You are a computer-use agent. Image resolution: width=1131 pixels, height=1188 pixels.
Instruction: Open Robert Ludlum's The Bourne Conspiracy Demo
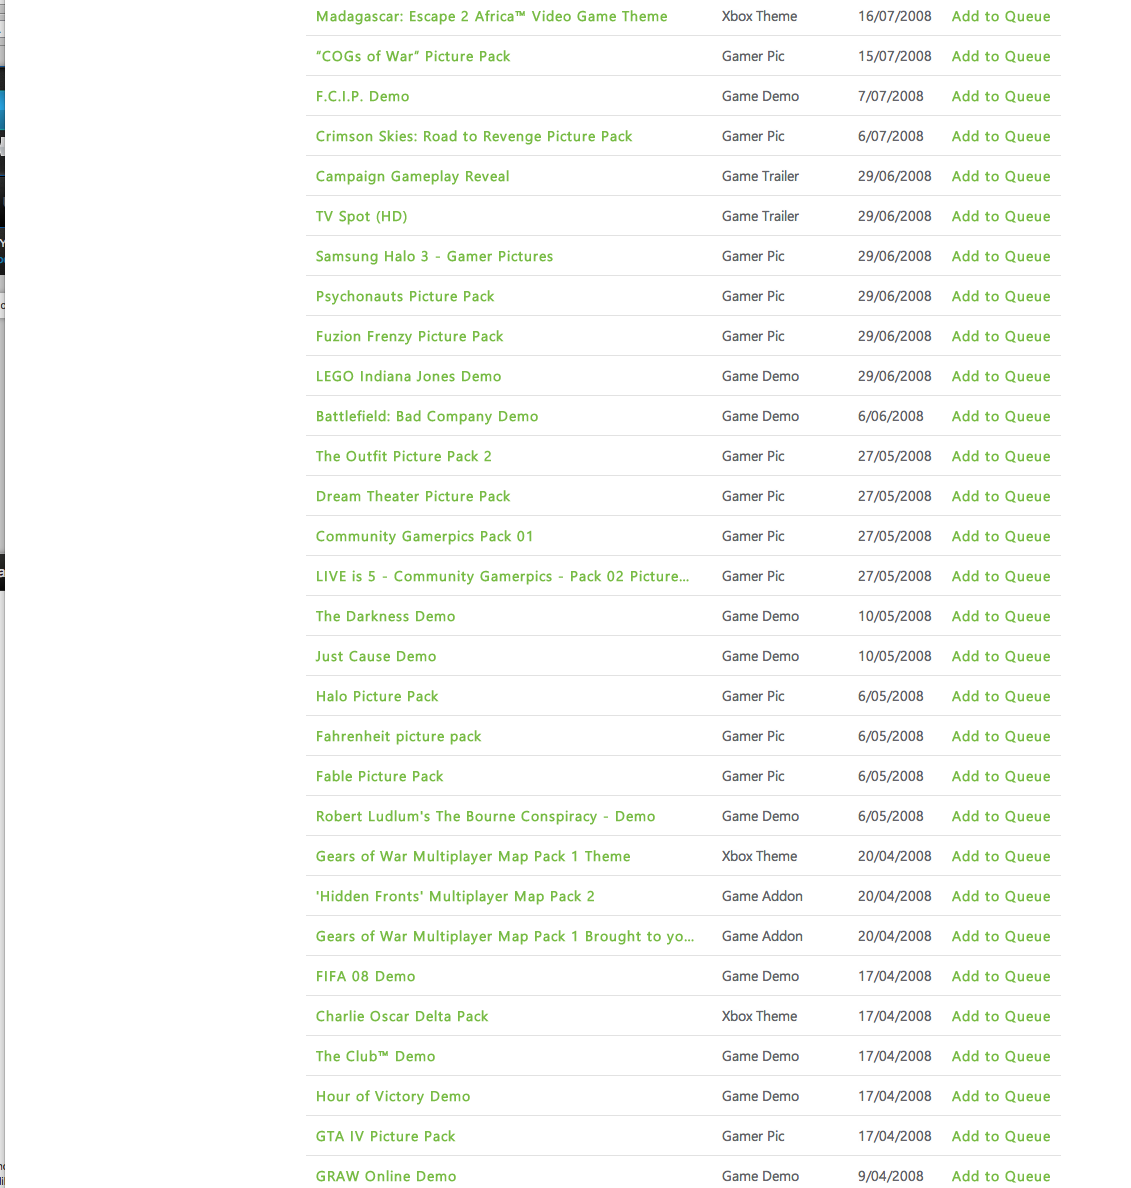[x=486, y=817]
